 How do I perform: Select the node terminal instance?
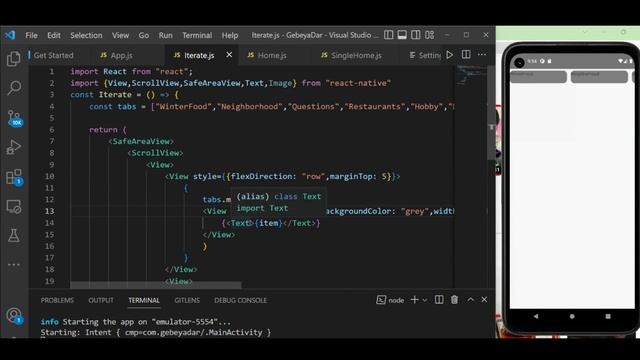pos(390,300)
